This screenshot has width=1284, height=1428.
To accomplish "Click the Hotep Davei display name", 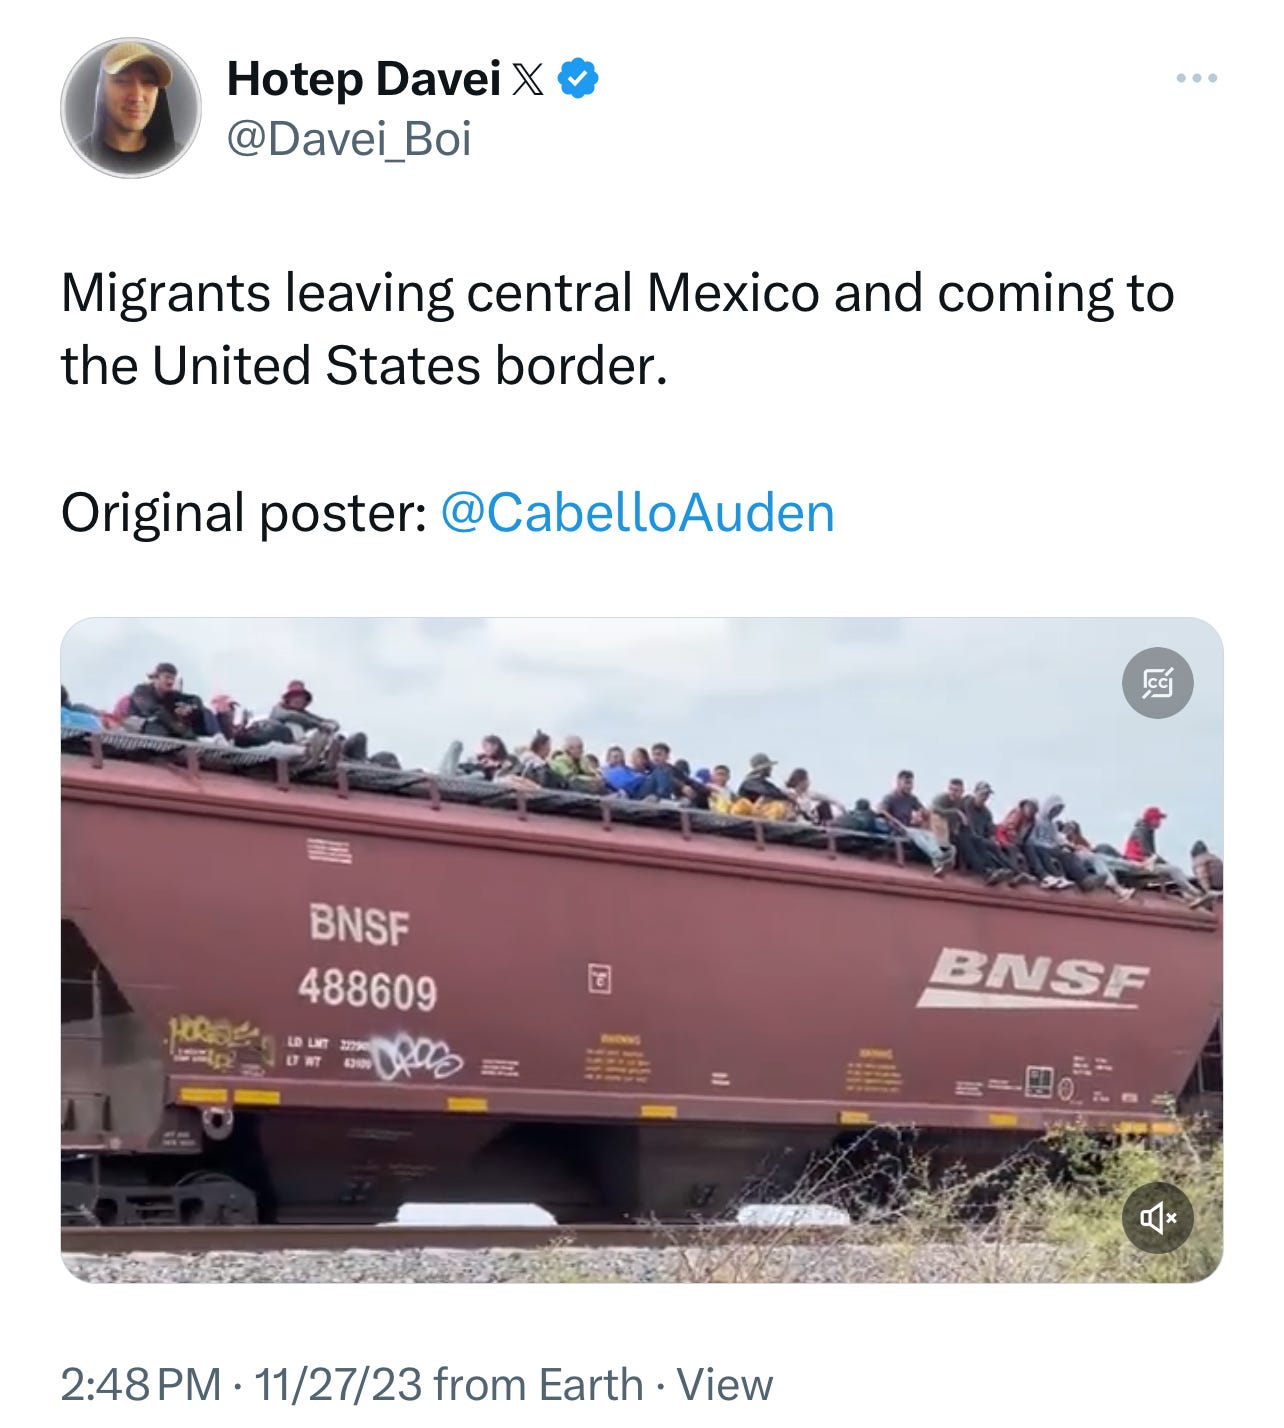I will (364, 79).
